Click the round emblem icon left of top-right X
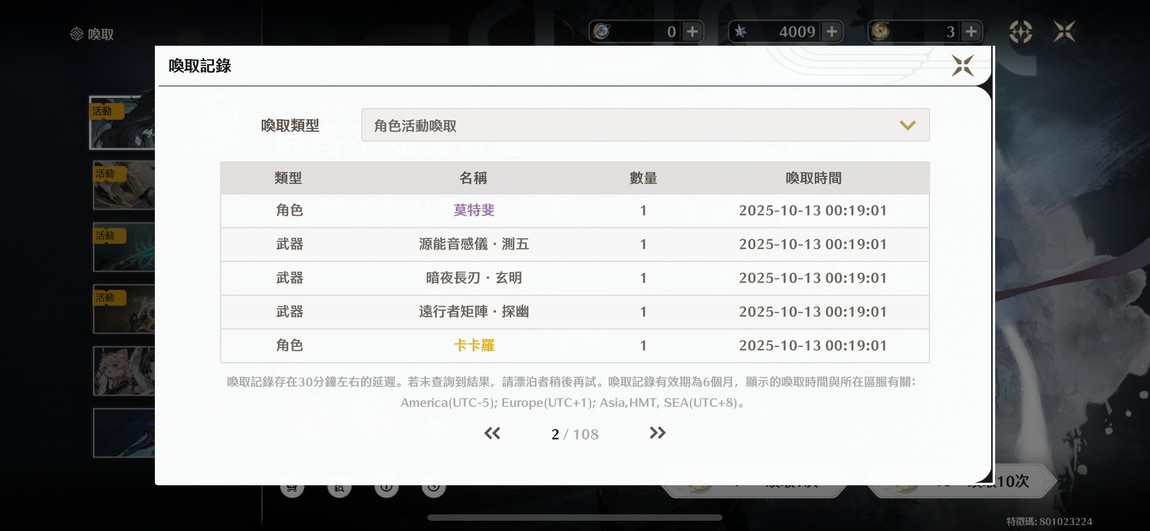1150x531 pixels. click(1020, 32)
